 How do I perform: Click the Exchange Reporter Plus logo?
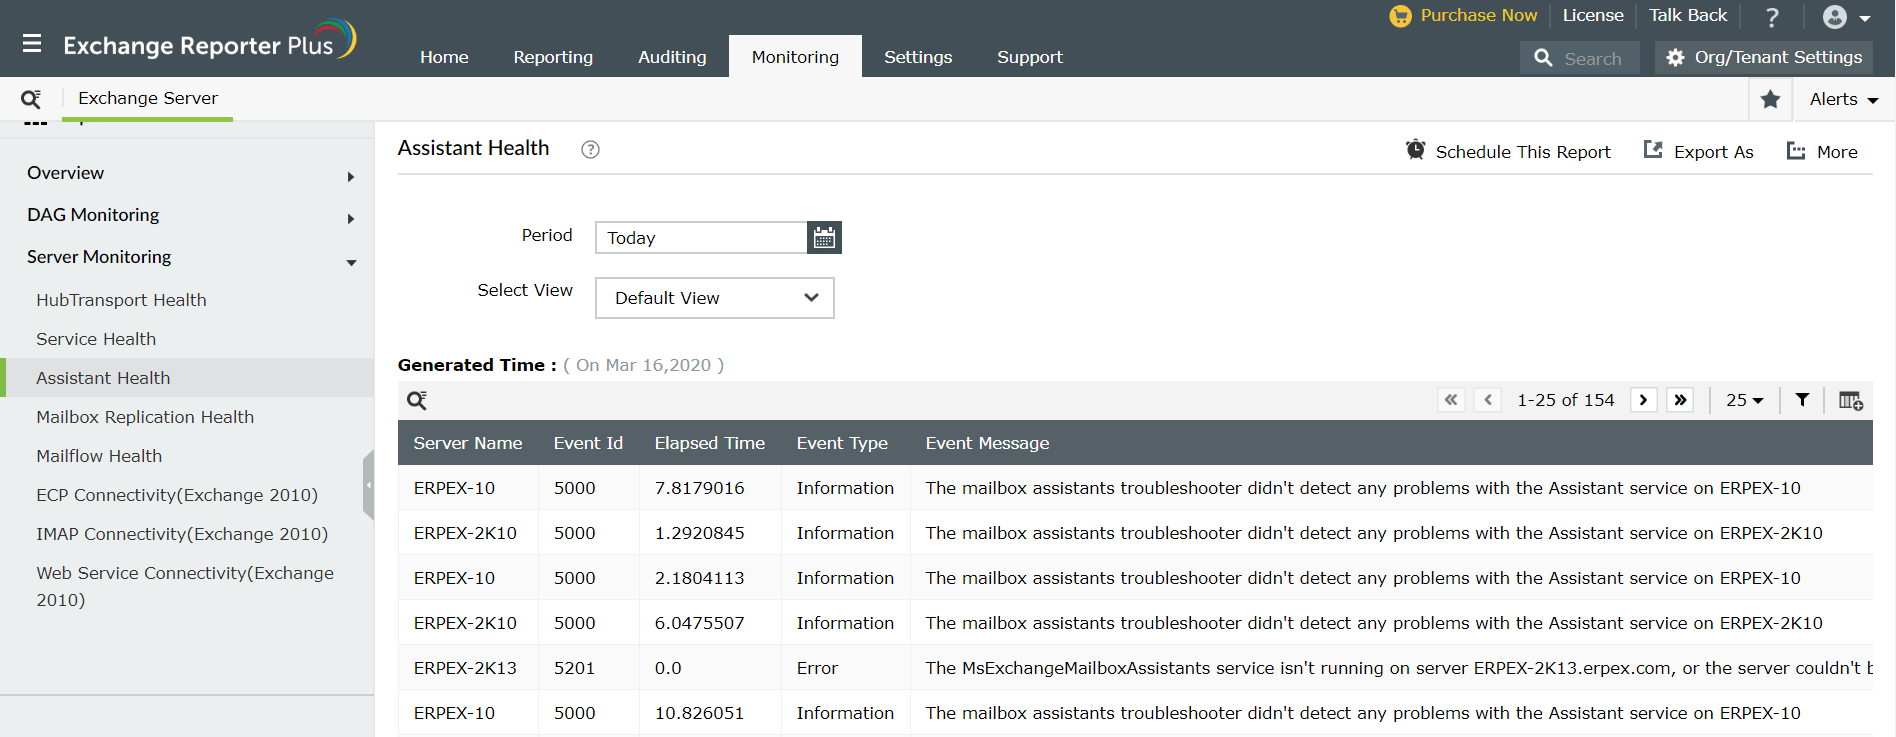click(209, 41)
